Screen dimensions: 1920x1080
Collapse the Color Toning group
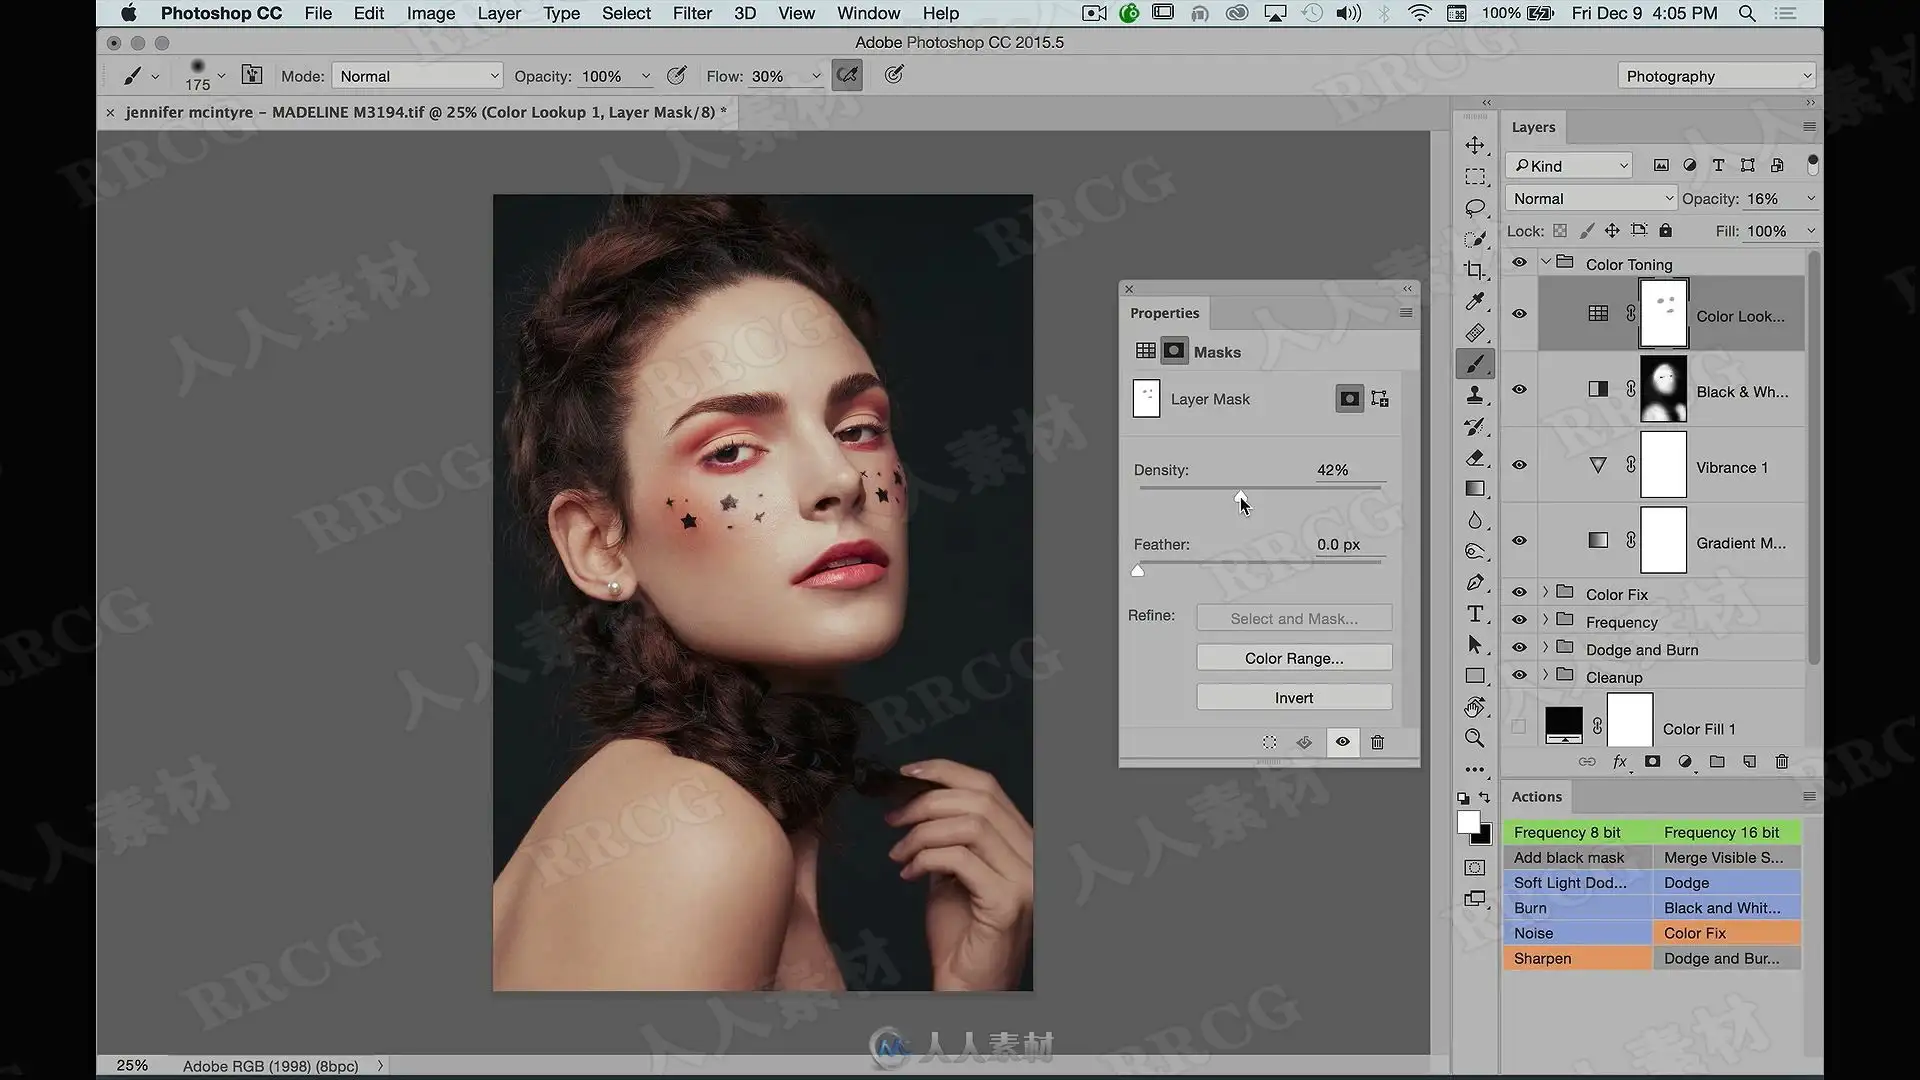(x=1545, y=262)
